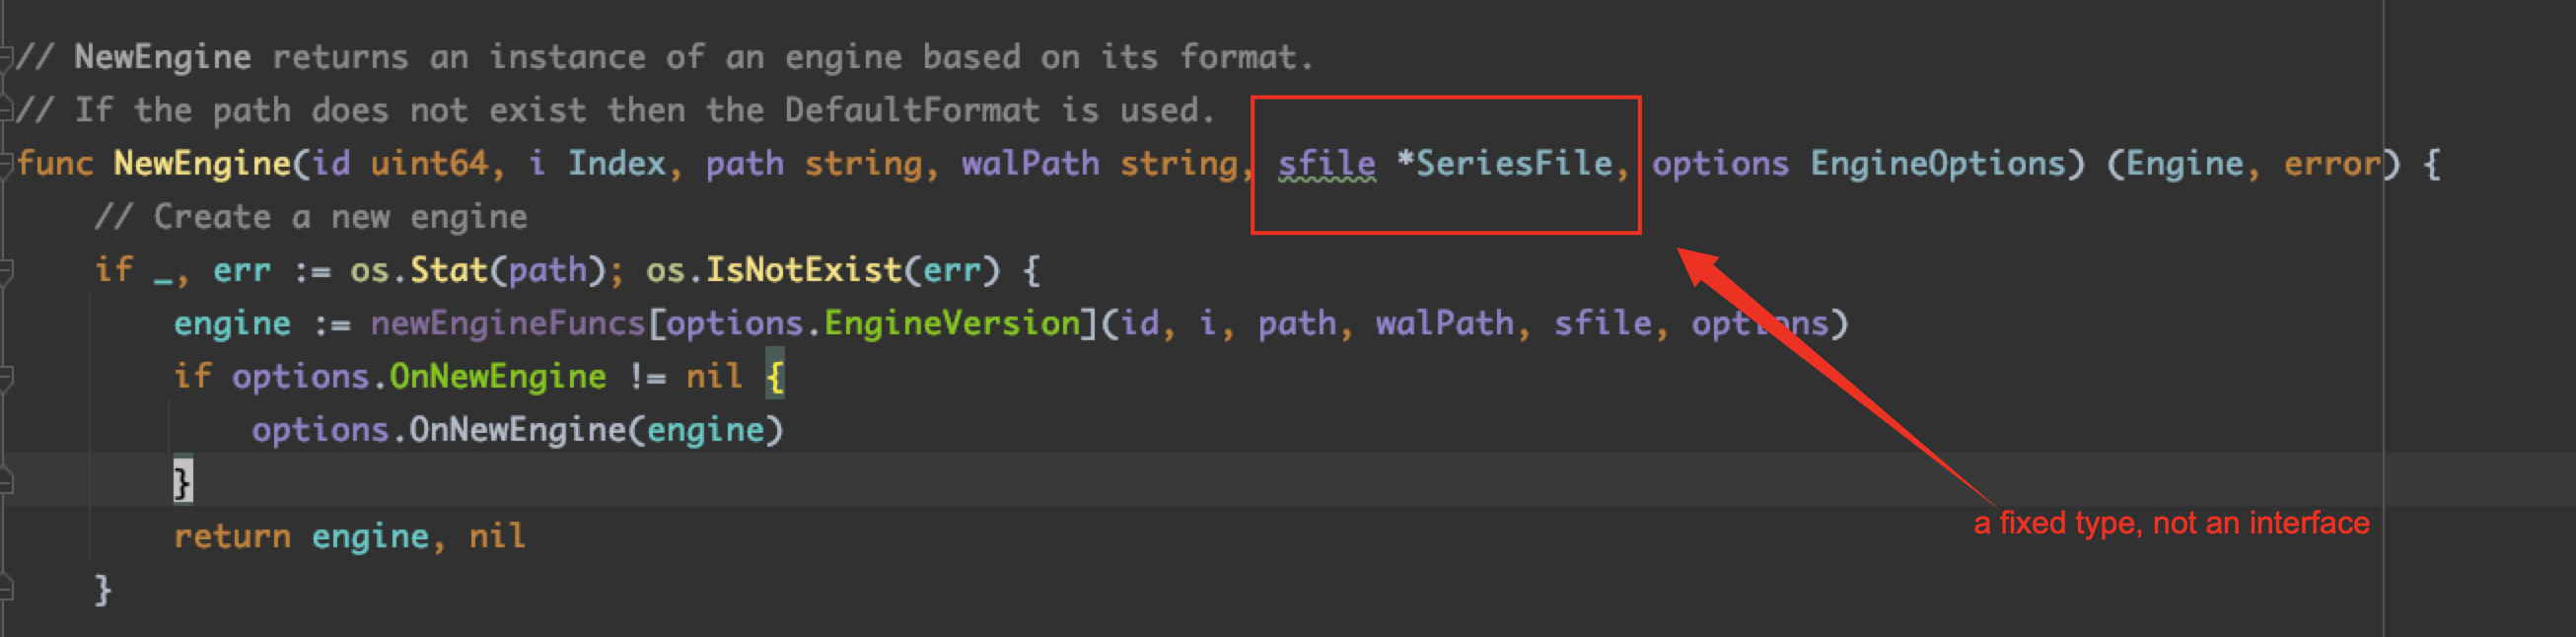Click newEngineFuncs identifier
This screenshot has height=637, width=2576.
[x=508, y=323]
